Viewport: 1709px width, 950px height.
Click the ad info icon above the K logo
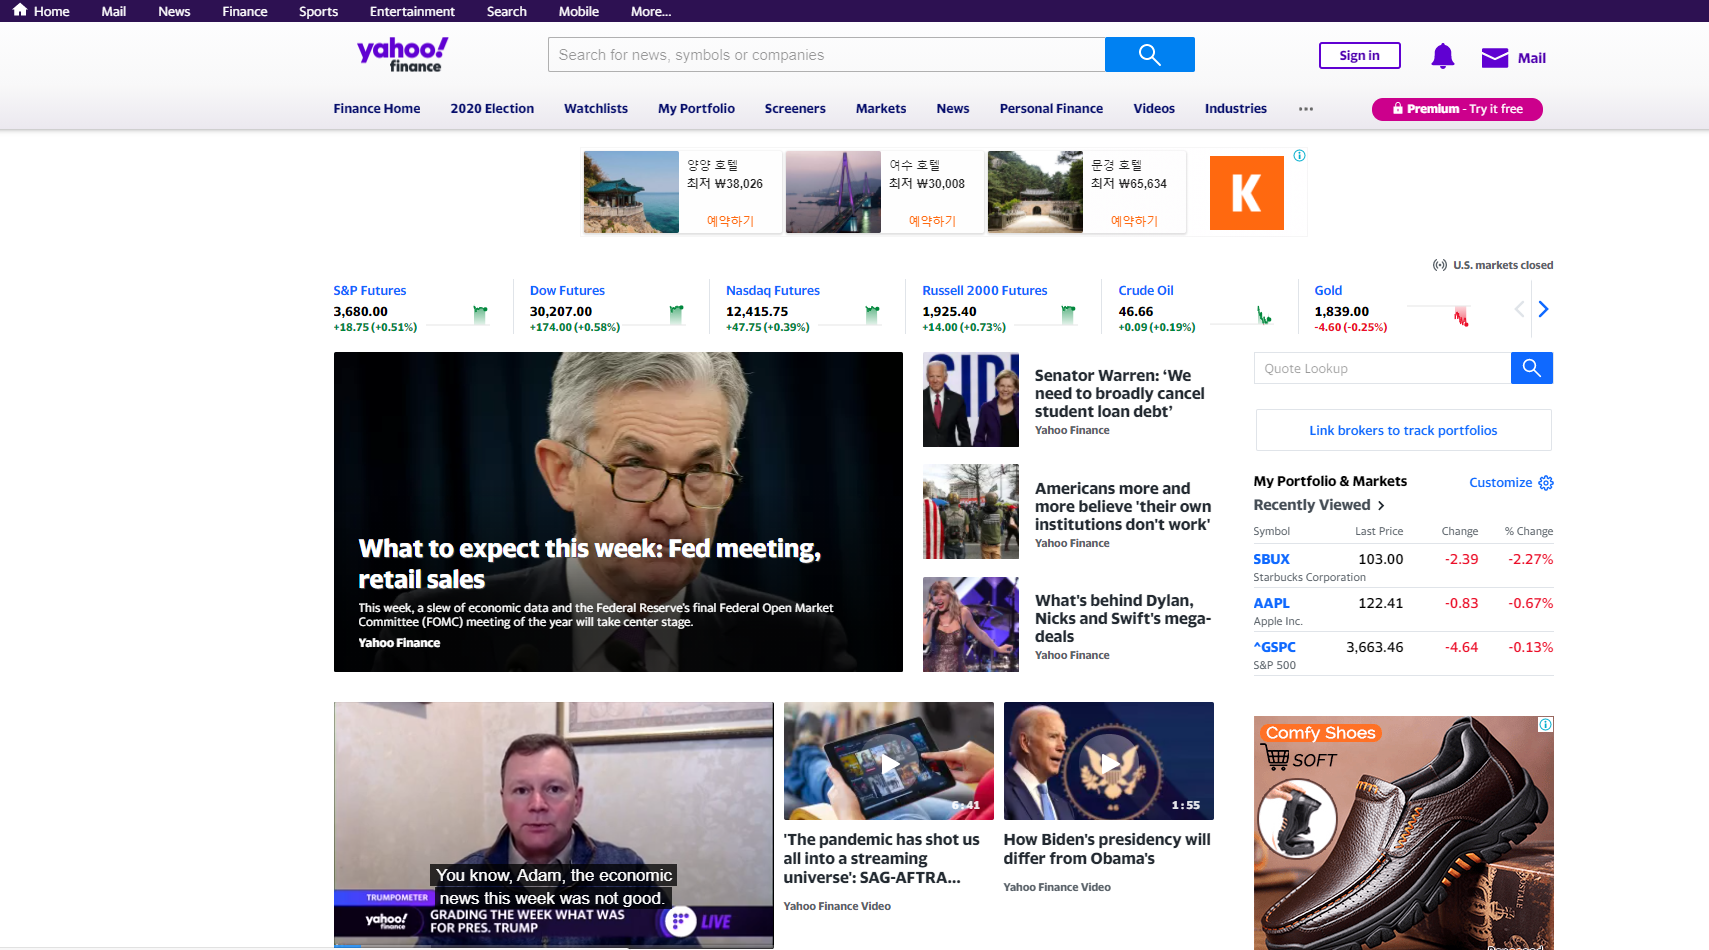click(1299, 156)
